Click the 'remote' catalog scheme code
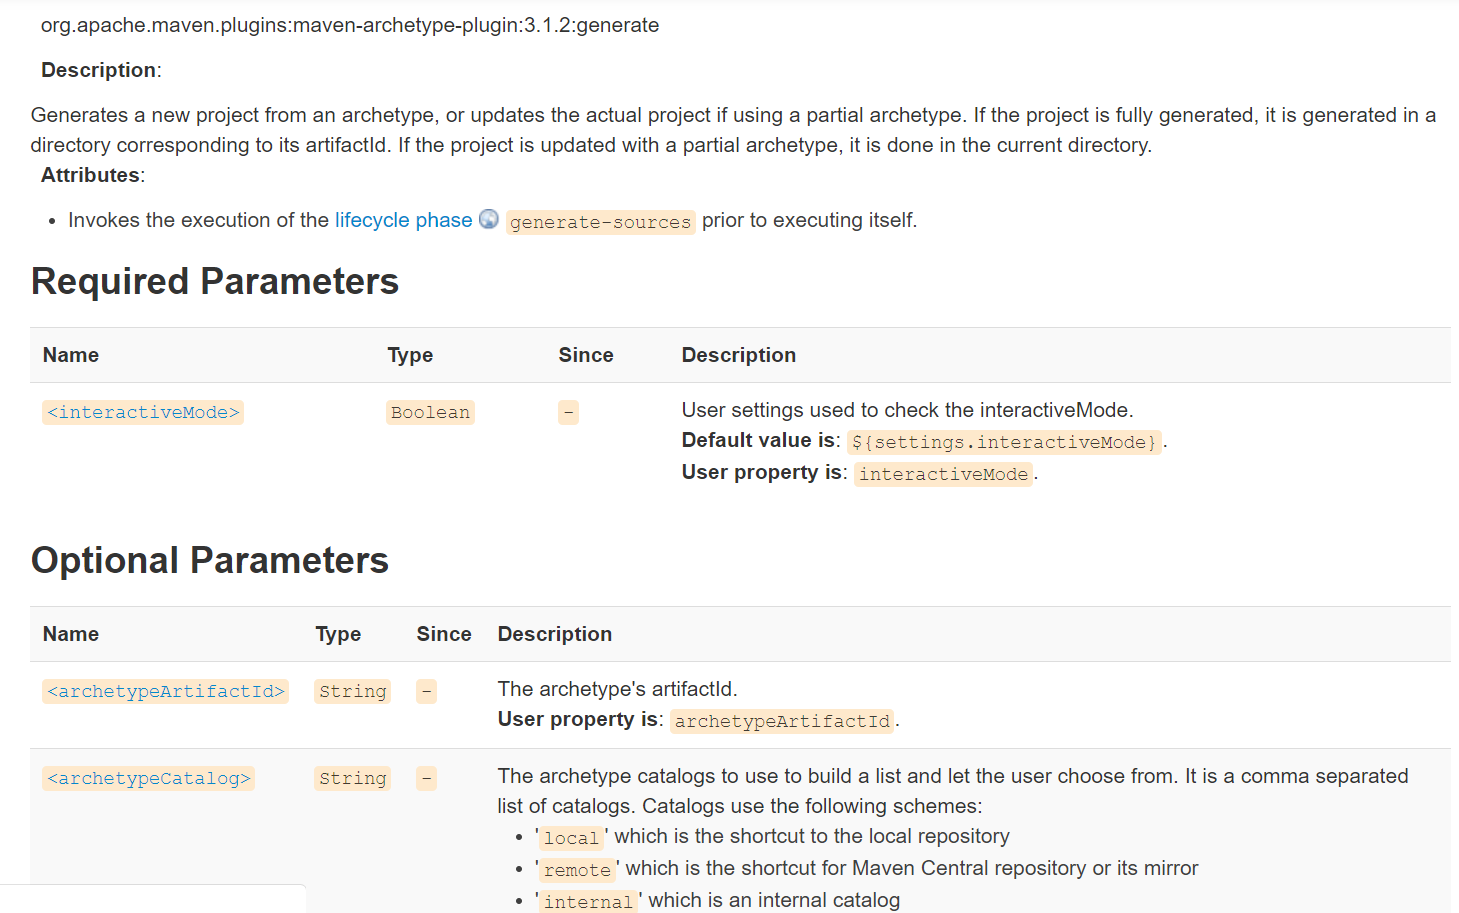The width and height of the screenshot is (1459, 913). 577,870
